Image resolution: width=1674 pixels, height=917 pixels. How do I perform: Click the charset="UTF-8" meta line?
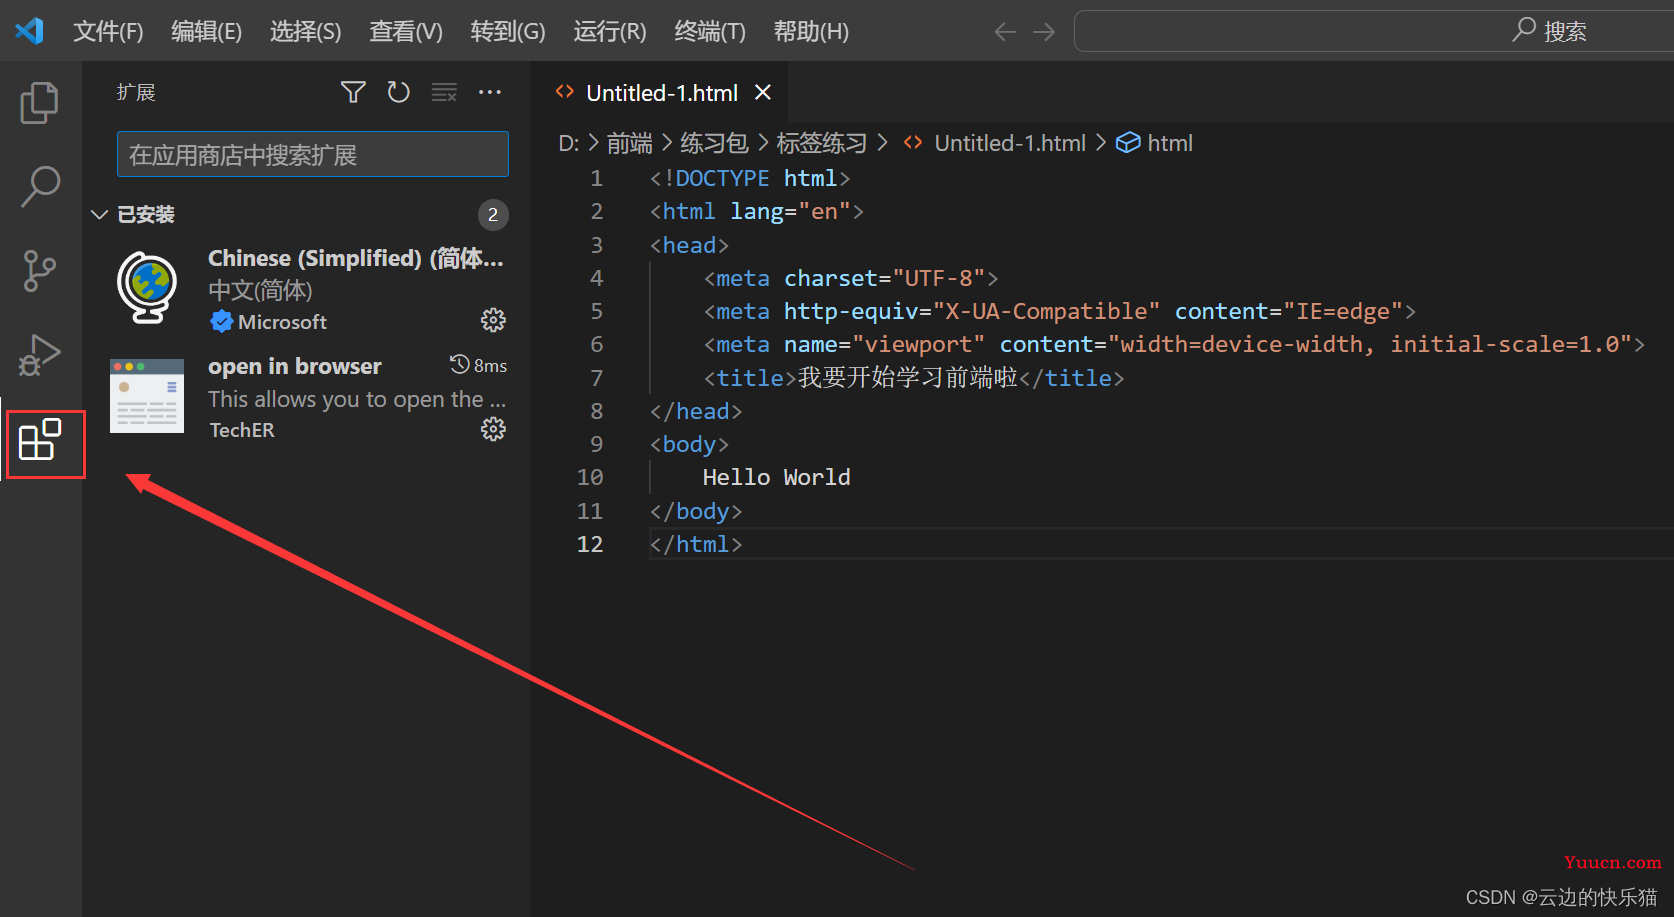[850, 278]
